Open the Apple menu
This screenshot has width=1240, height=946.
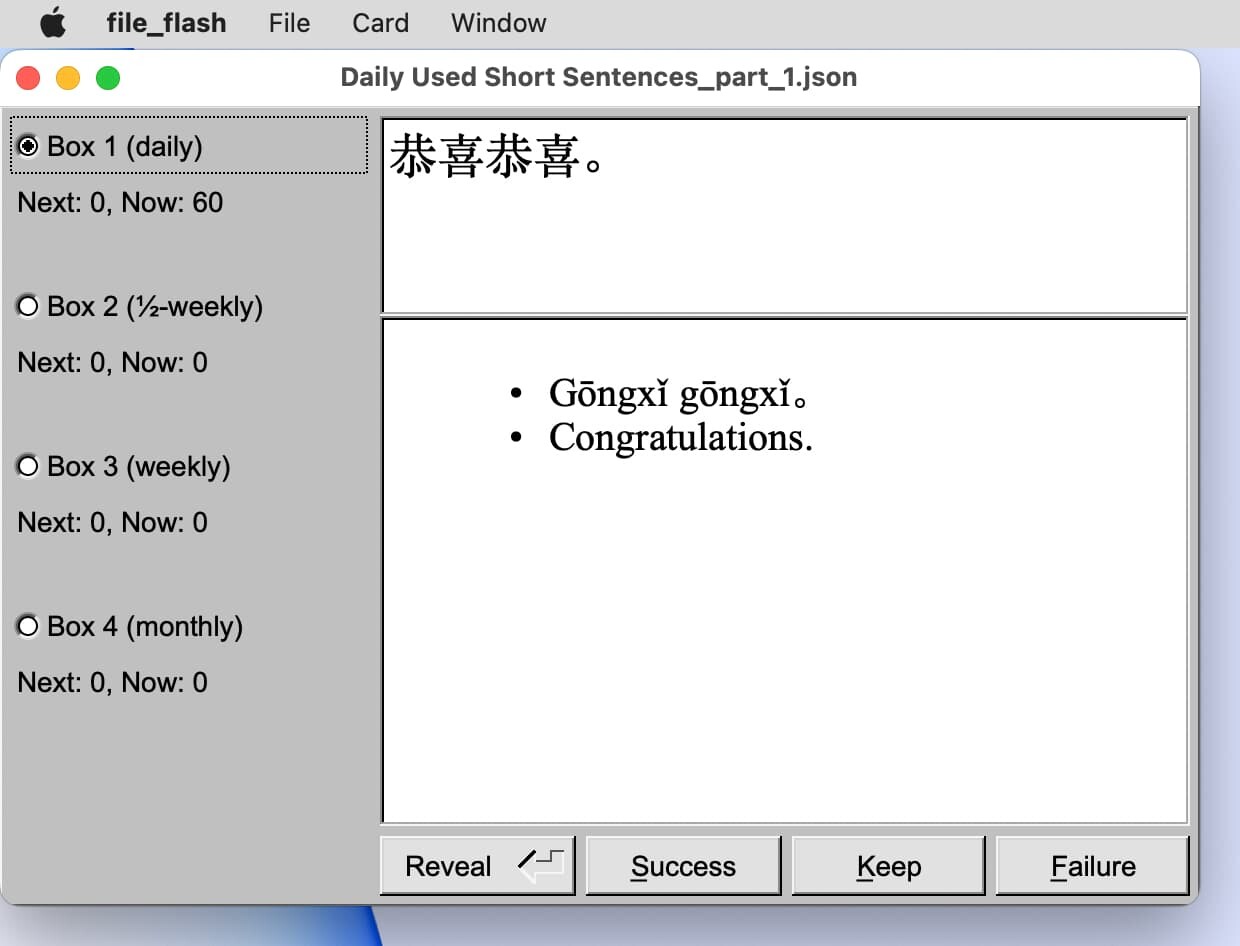pyautogui.click(x=53, y=23)
